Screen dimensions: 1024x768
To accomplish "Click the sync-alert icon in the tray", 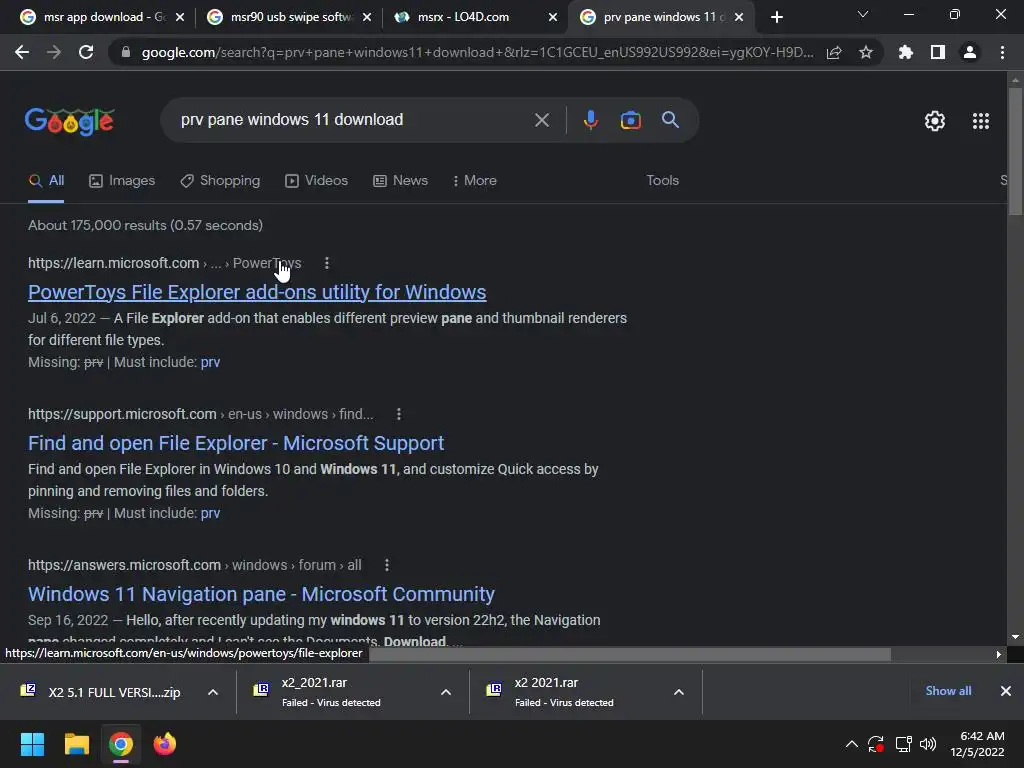I will click(x=876, y=744).
